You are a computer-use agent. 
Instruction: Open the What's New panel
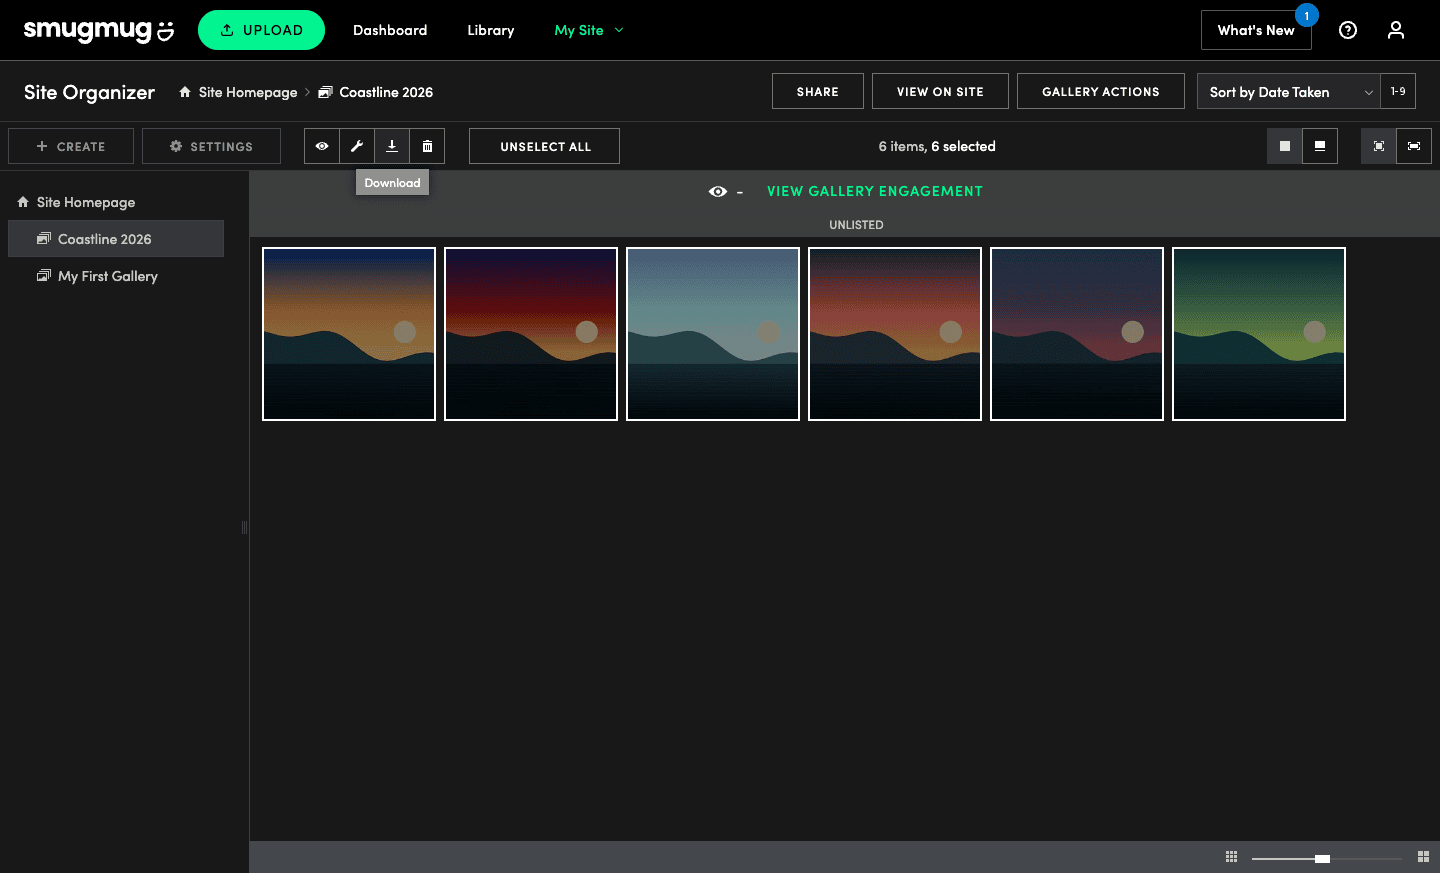coord(1256,30)
